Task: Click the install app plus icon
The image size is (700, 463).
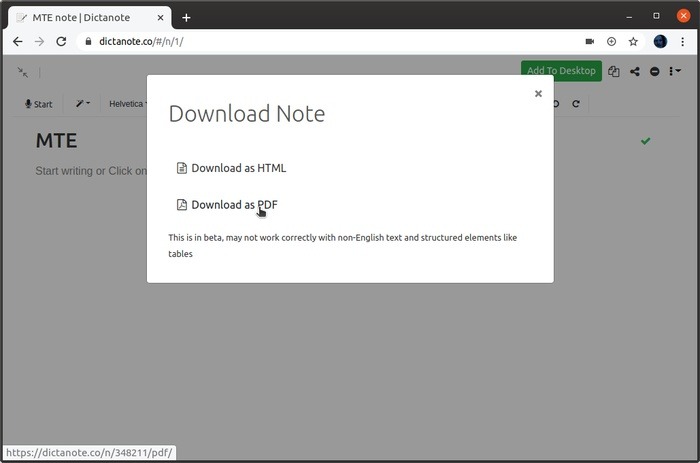Action: pyautogui.click(x=612, y=42)
